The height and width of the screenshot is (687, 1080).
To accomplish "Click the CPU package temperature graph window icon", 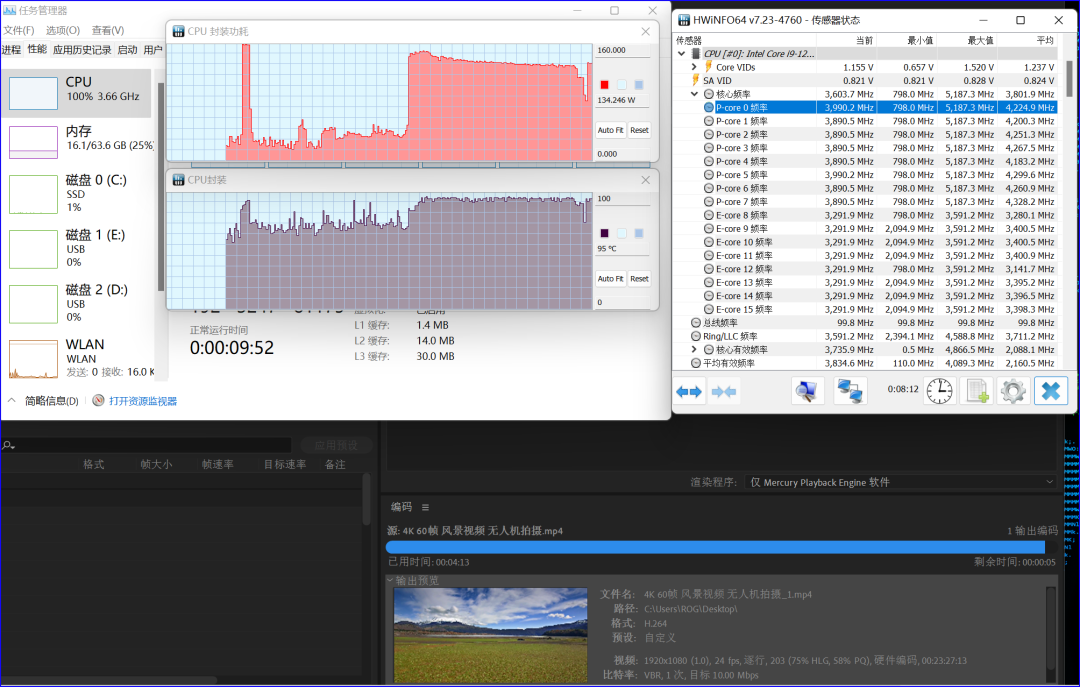I will click(178, 180).
